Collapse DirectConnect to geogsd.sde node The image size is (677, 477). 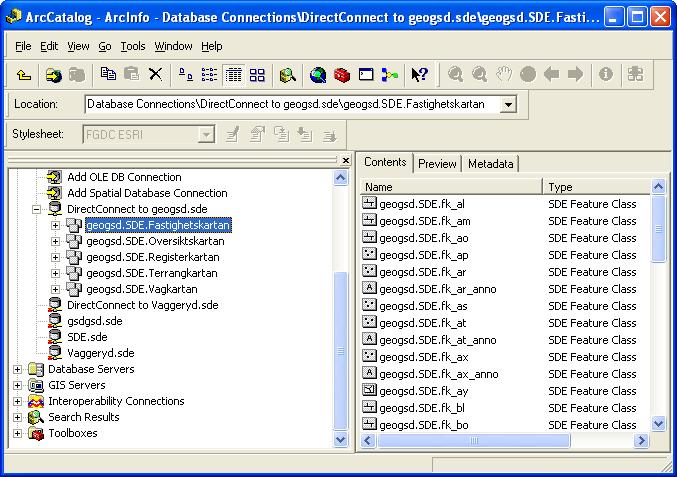(36, 209)
